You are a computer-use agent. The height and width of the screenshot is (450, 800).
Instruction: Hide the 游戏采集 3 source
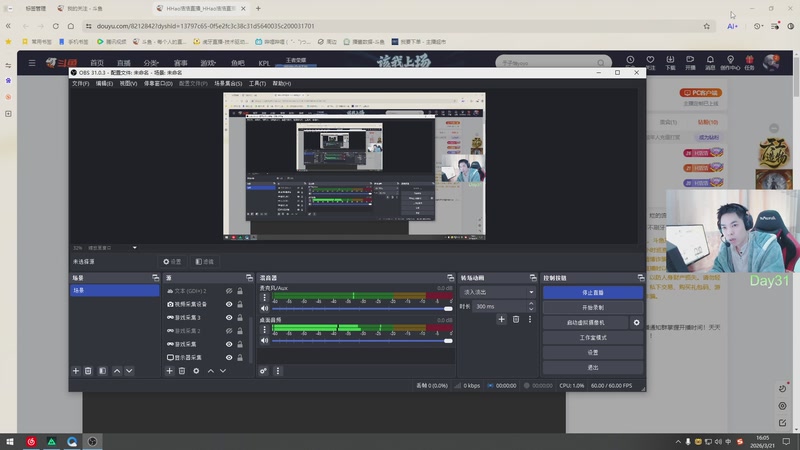(229, 317)
